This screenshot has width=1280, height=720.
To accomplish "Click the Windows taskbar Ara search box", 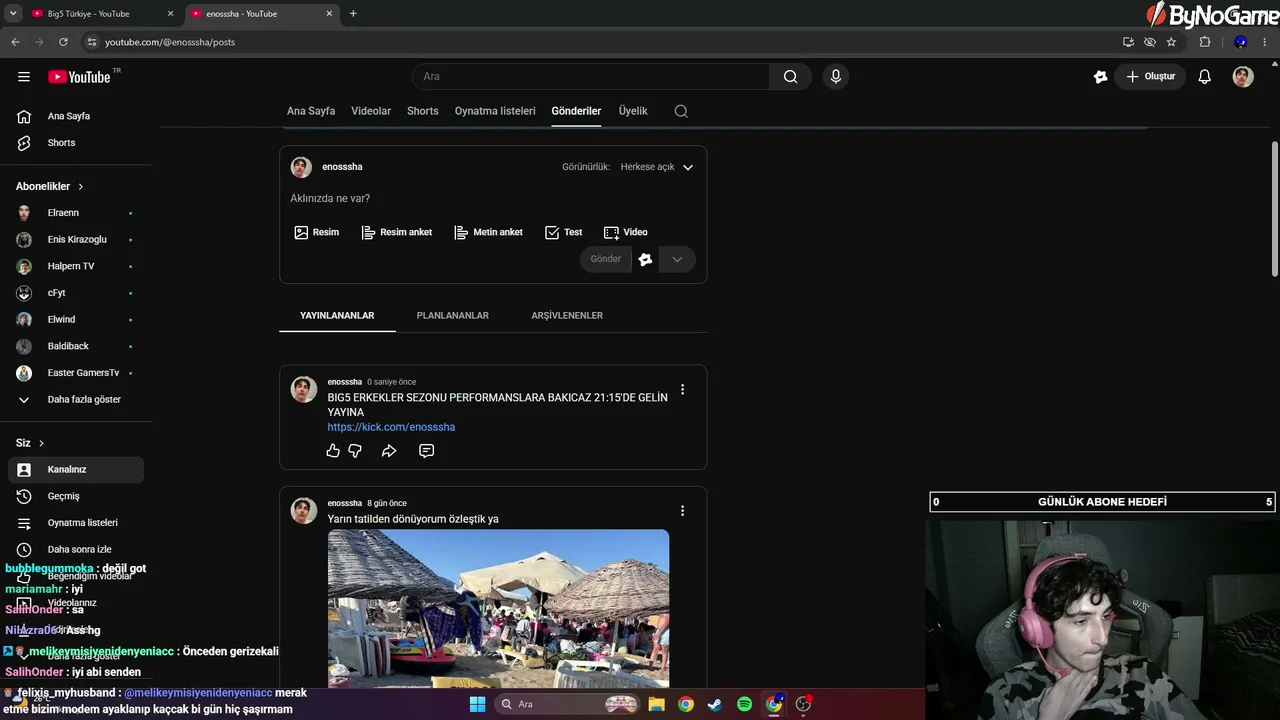I will pyautogui.click(x=567, y=704).
